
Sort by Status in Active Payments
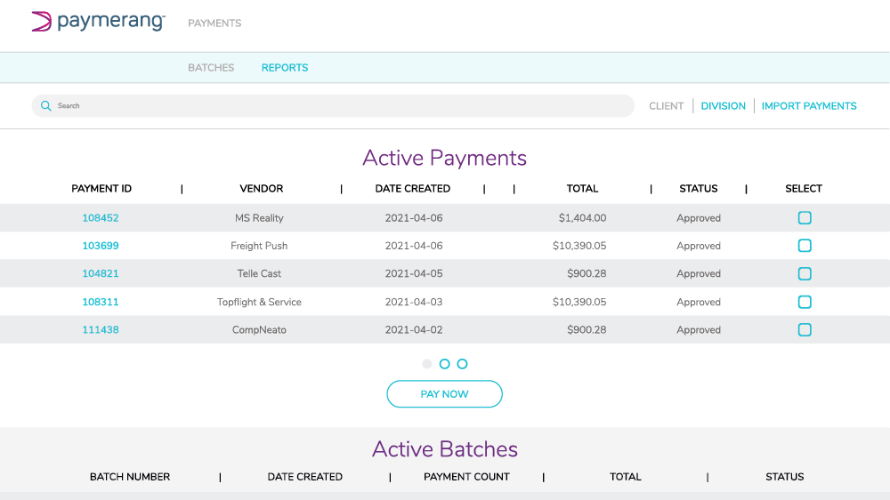699,189
